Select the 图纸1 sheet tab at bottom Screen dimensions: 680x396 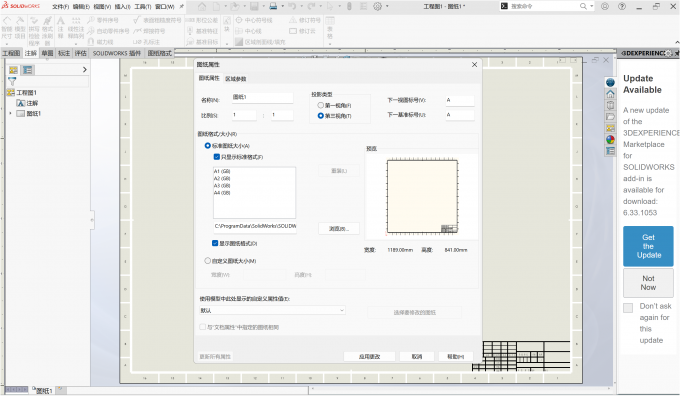coord(43,391)
